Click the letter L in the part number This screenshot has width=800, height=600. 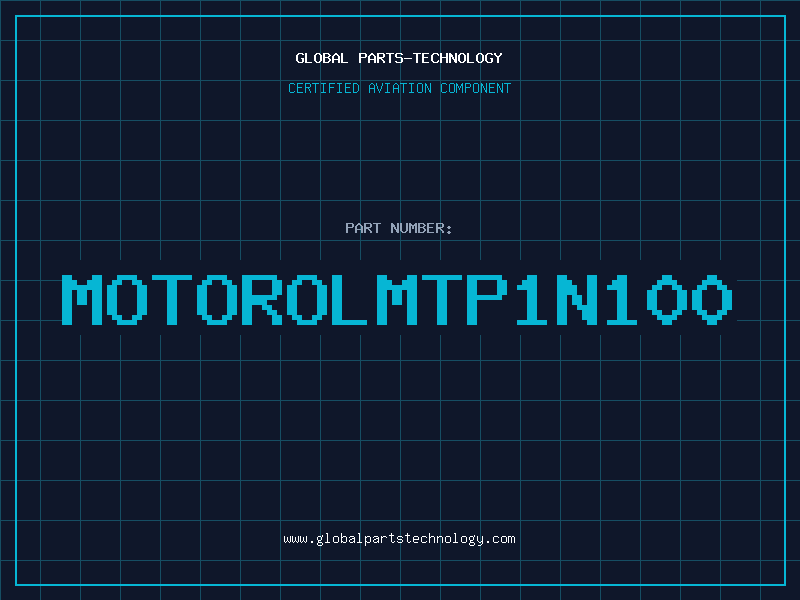coord(349,299)
